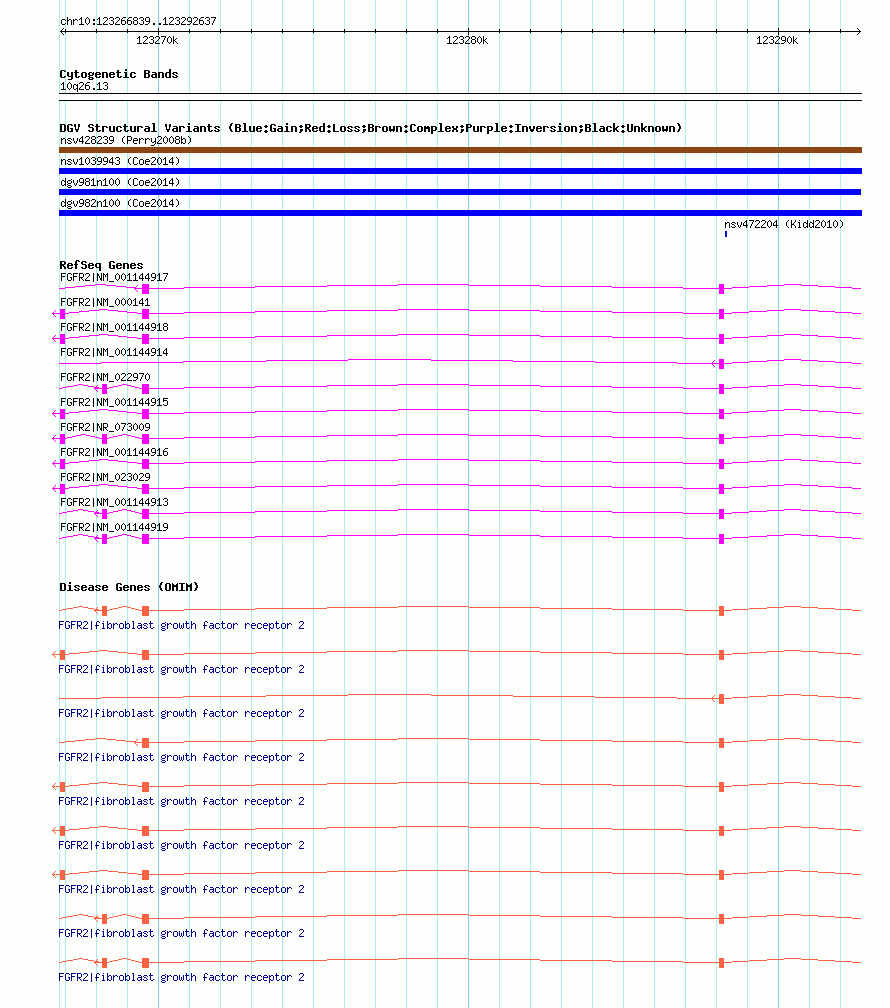Screen dimensions: 890x1008
Task: Open variant nsv1039943 (Coe2014) label
Action: [120, 161]
